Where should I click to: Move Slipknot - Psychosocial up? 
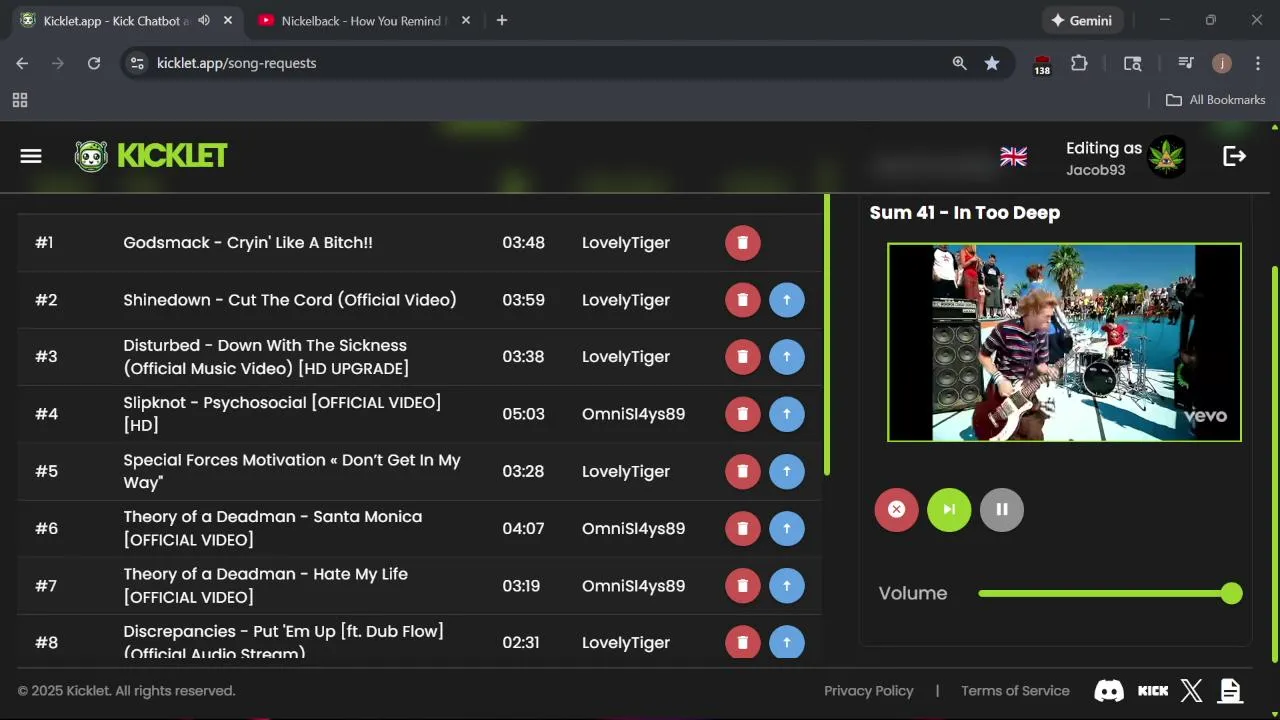point(787,414)
